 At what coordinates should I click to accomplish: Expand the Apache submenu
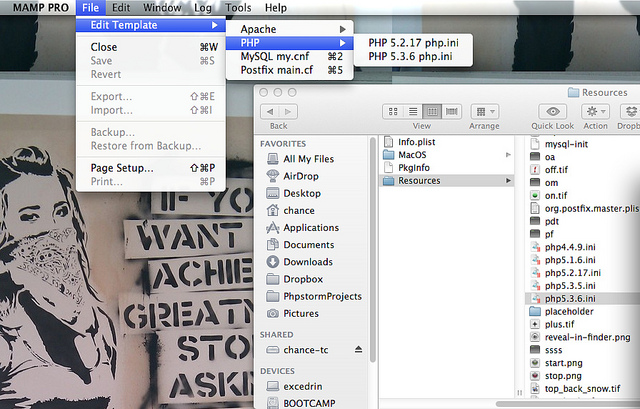click(x=289, y=29)
